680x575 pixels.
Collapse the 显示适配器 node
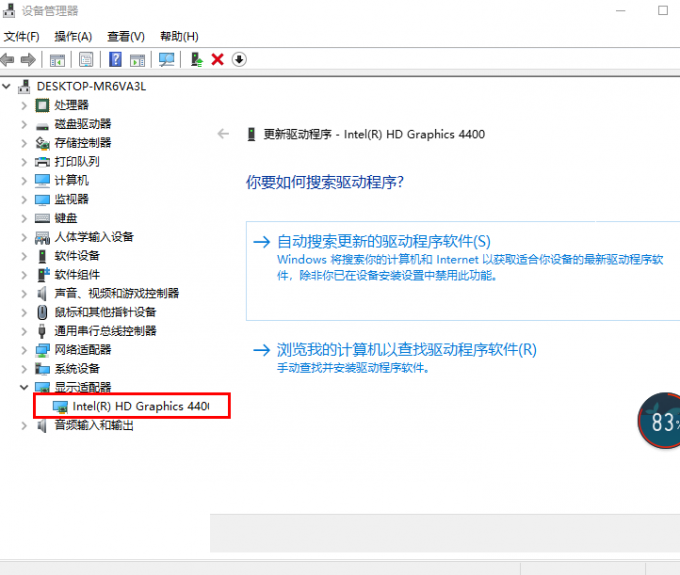[x=24, y=387]
